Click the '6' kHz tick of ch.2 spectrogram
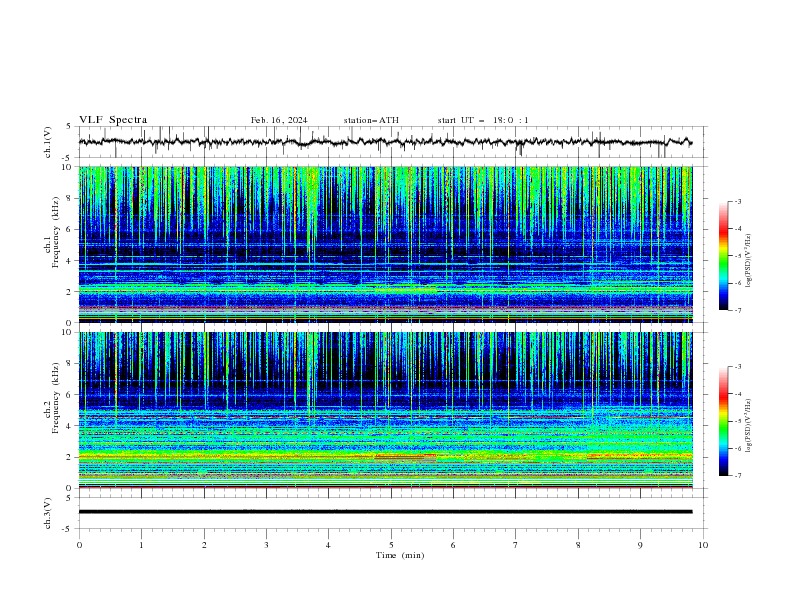792x612 pixels. (71, 394)
